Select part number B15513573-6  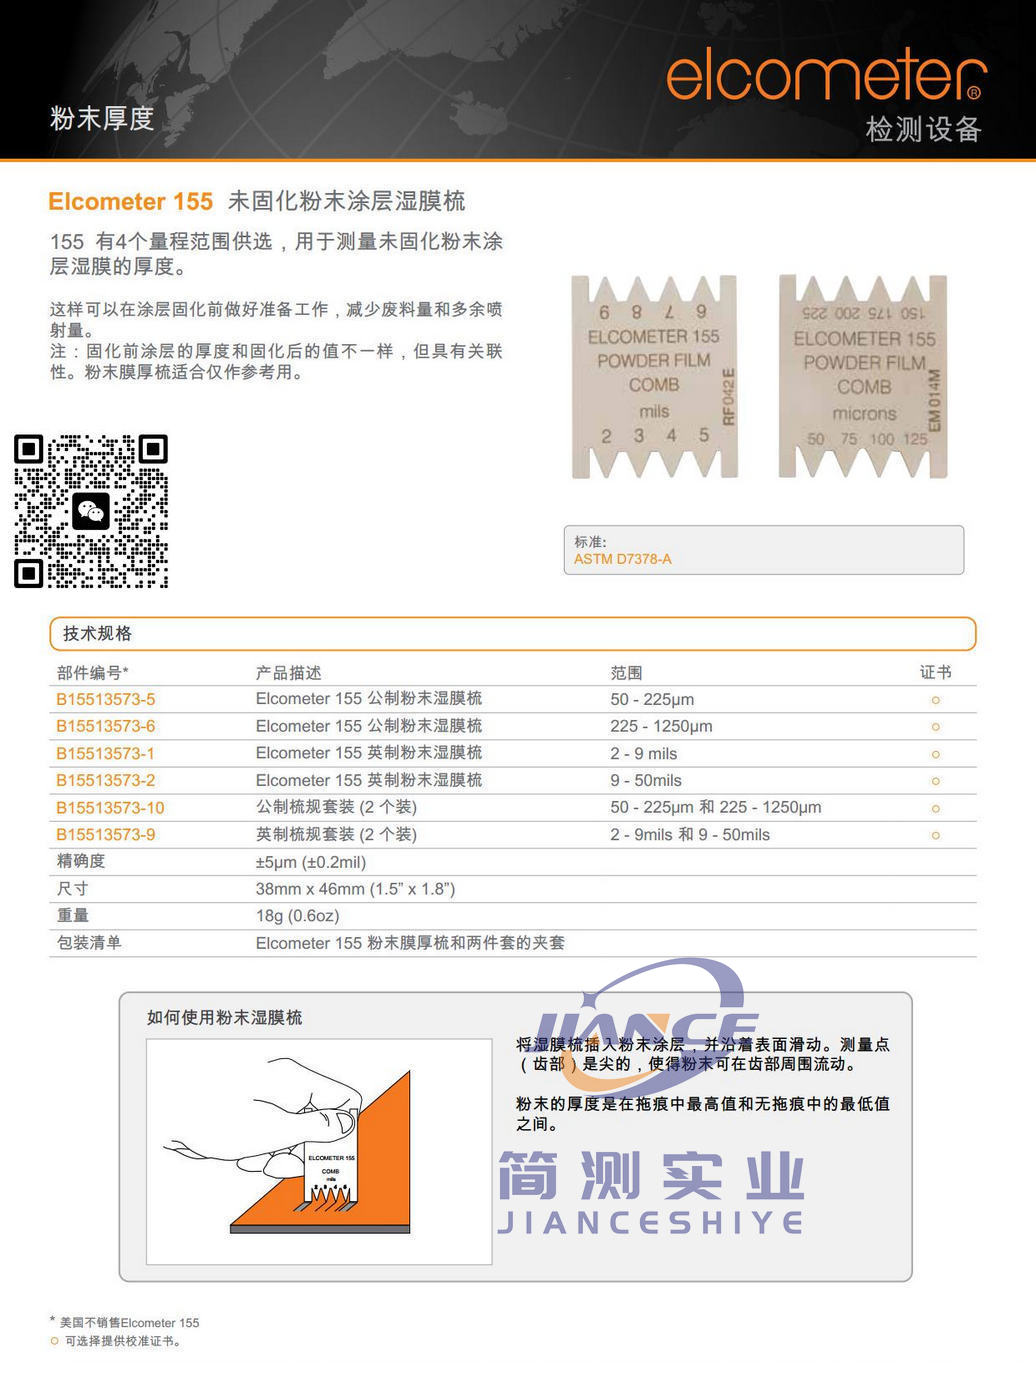[106, 726]
